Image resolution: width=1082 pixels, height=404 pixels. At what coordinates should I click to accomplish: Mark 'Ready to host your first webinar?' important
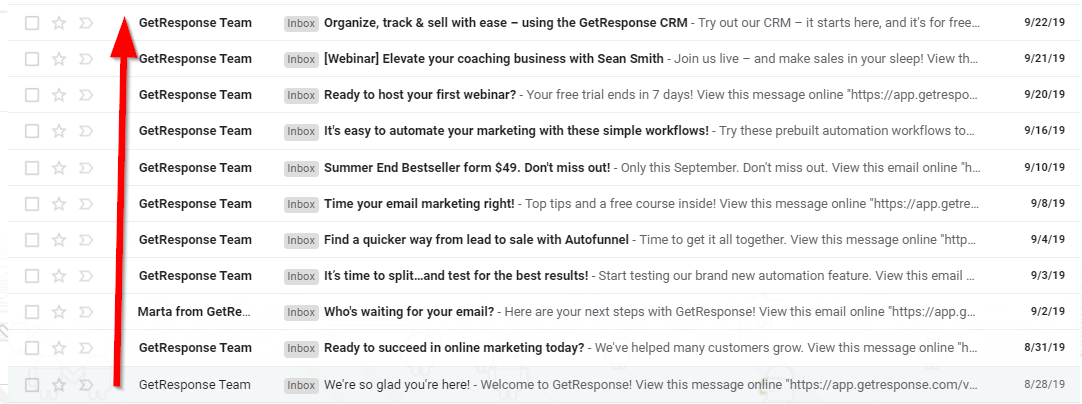point(85,95)
